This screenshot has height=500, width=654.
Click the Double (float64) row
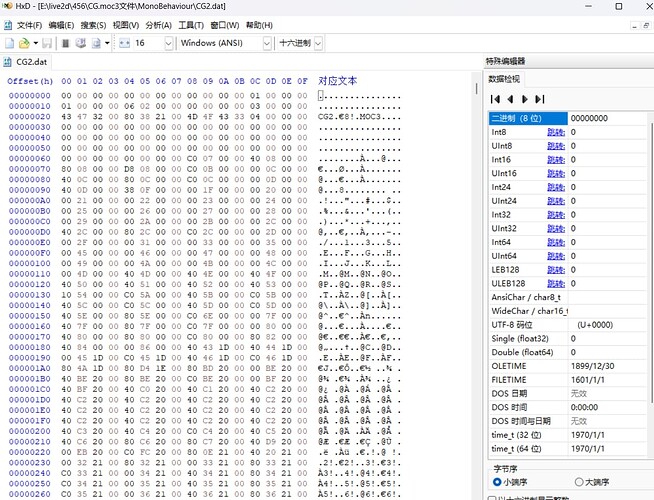(x=567, y=352)
